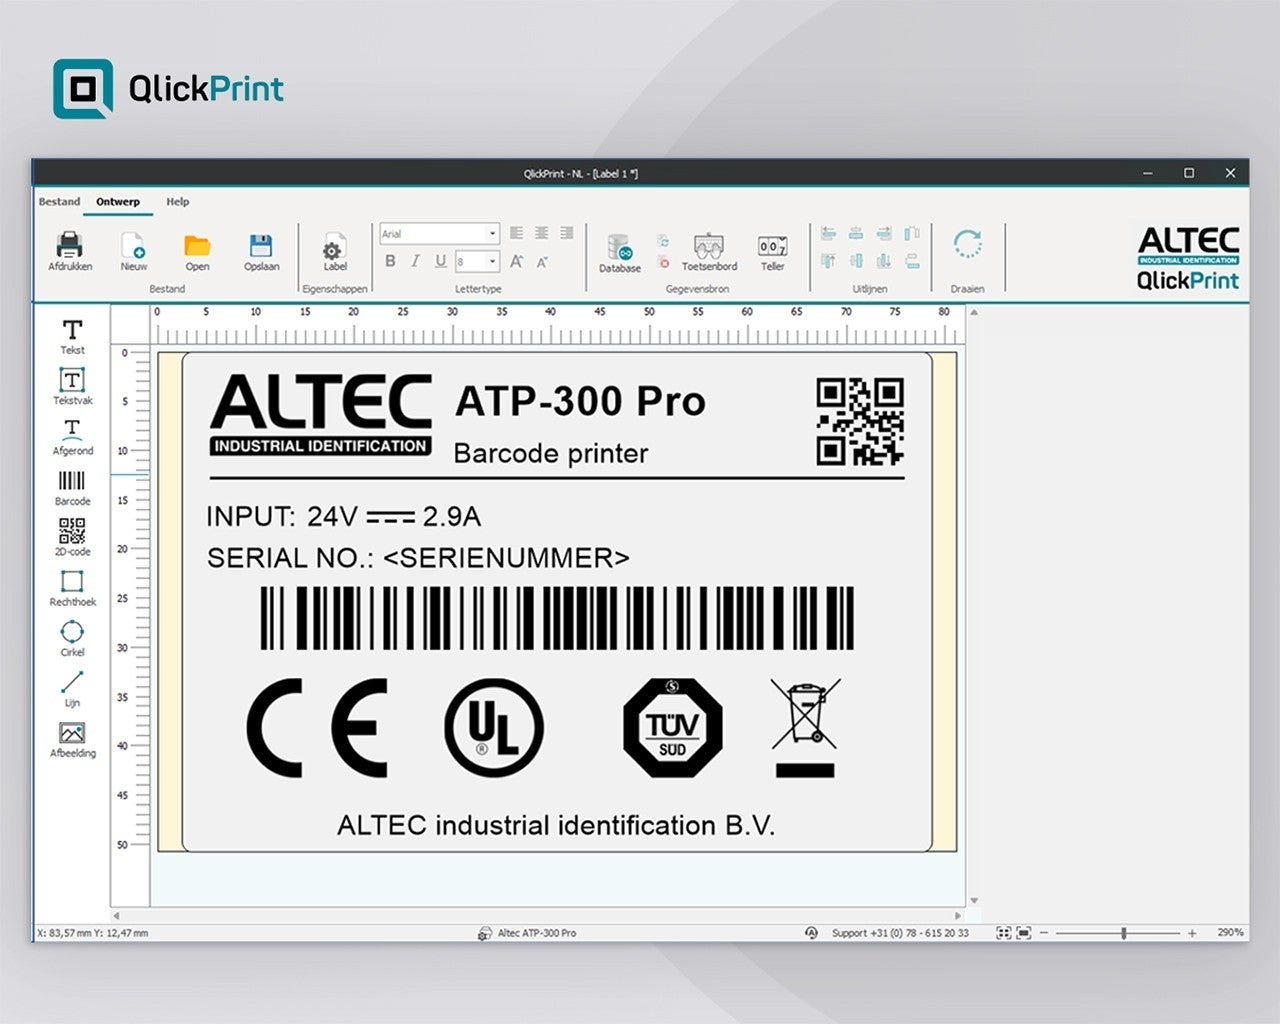Adjust the zoom slider handle

click(x=1124, y=933)
